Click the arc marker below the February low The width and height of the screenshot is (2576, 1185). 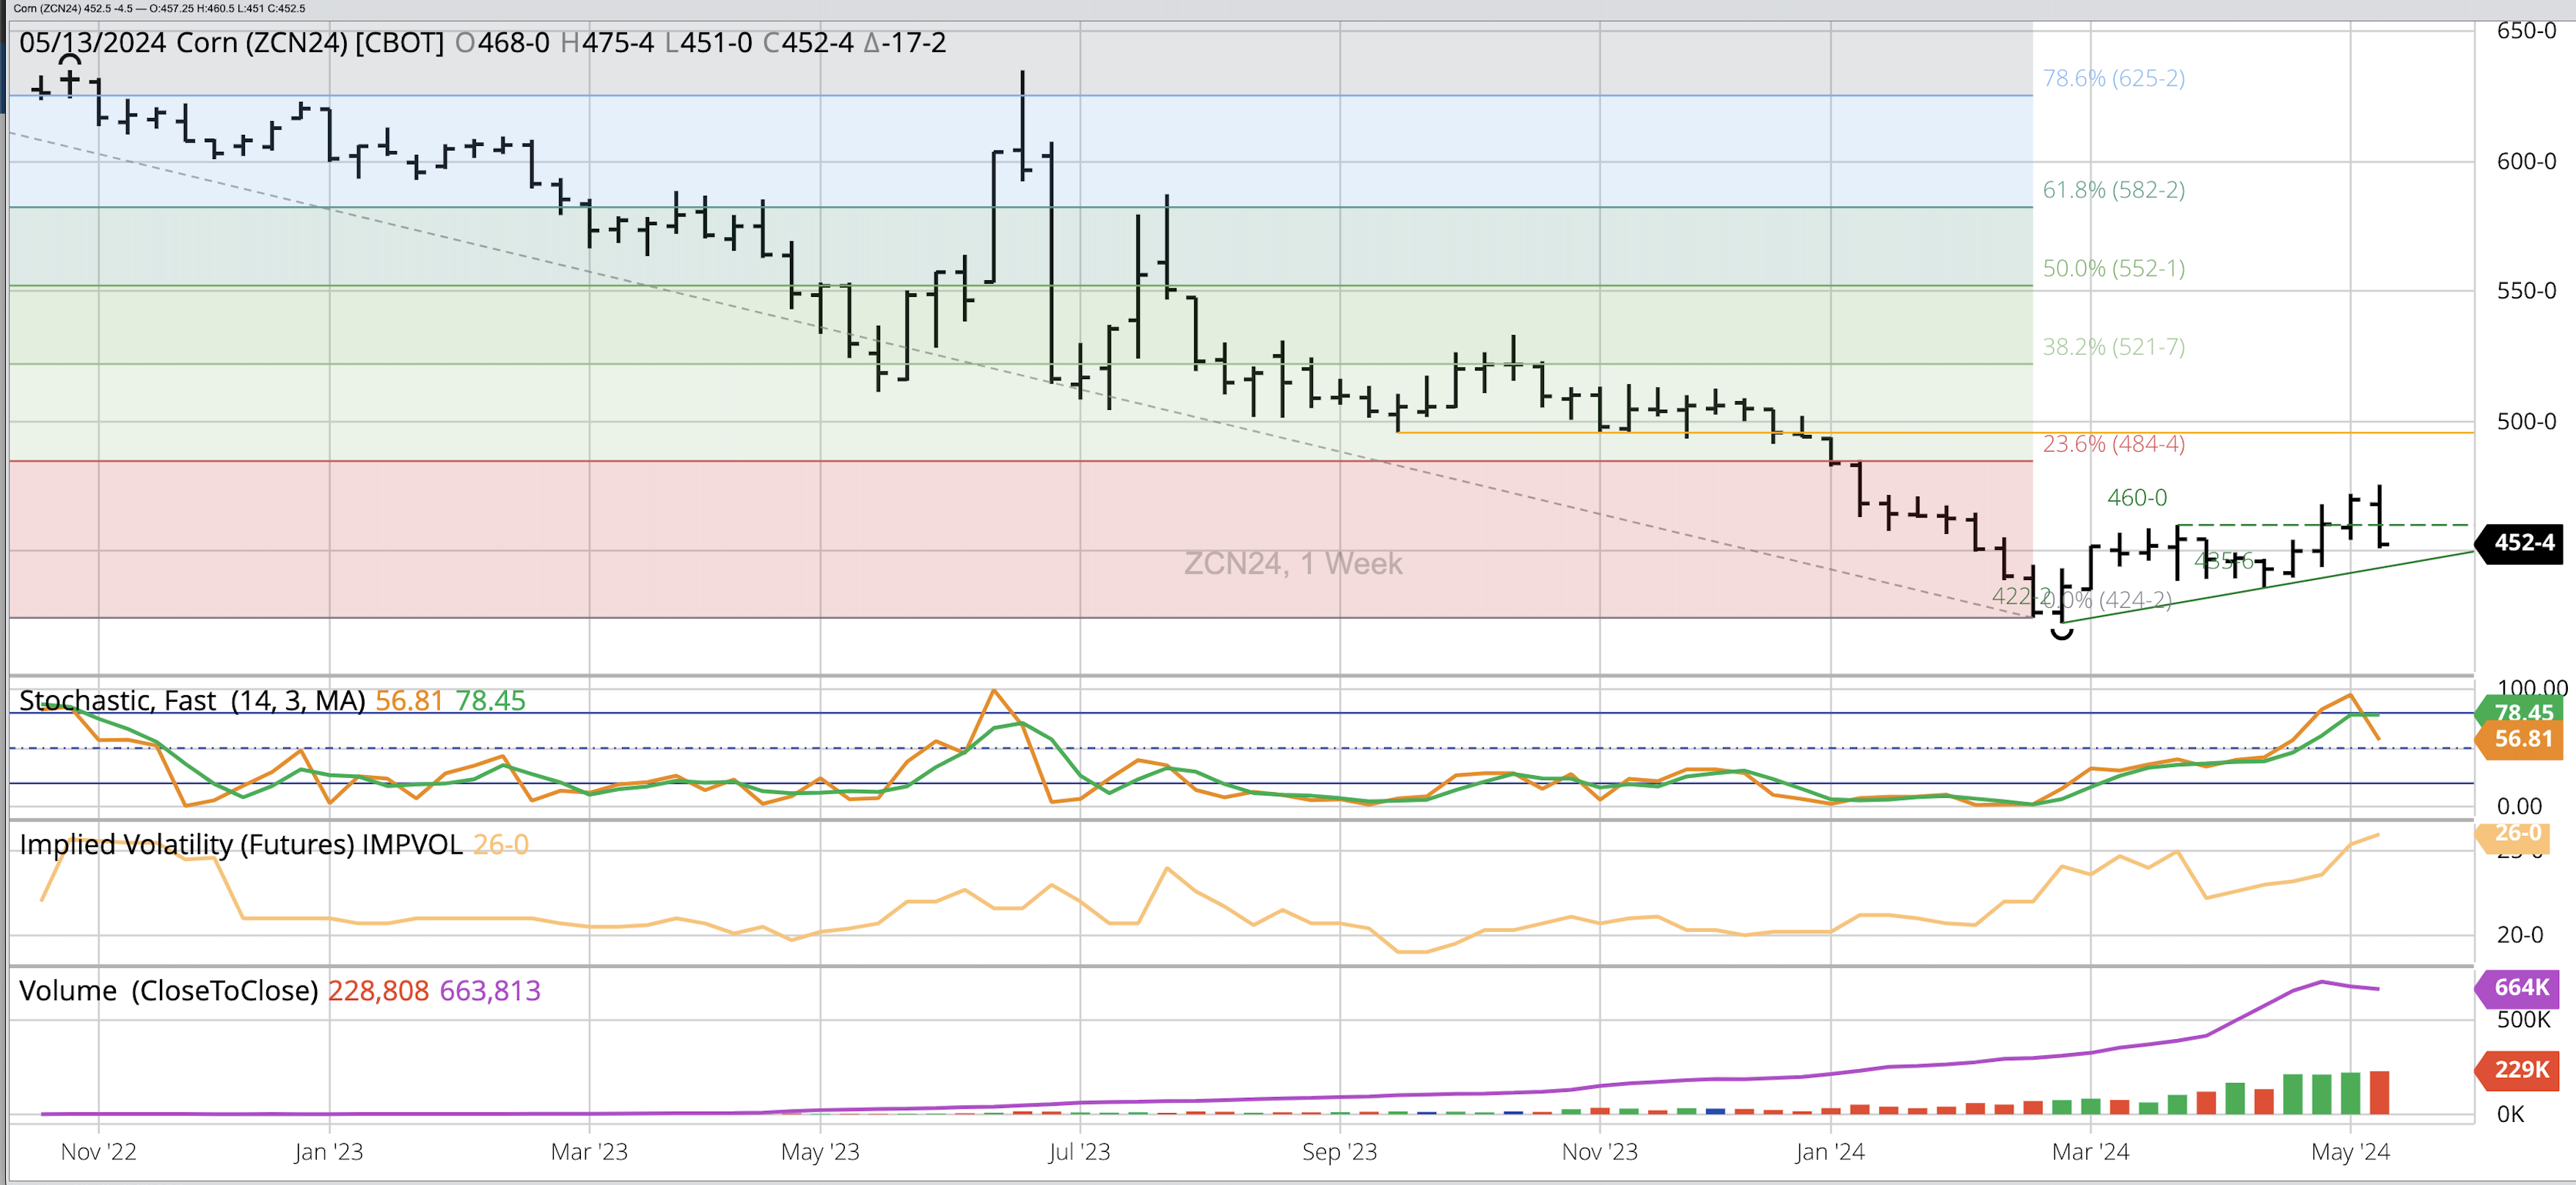[x=2061, y=634]
